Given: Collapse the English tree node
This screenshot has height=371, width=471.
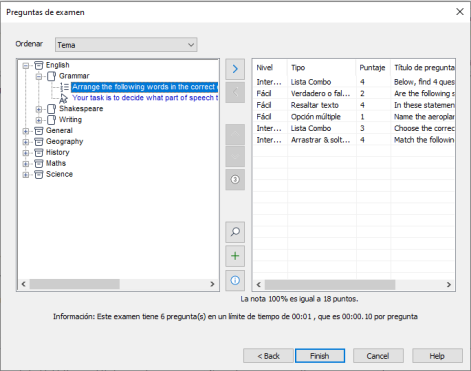Looking at the screenshot, I should click(26, 66).
